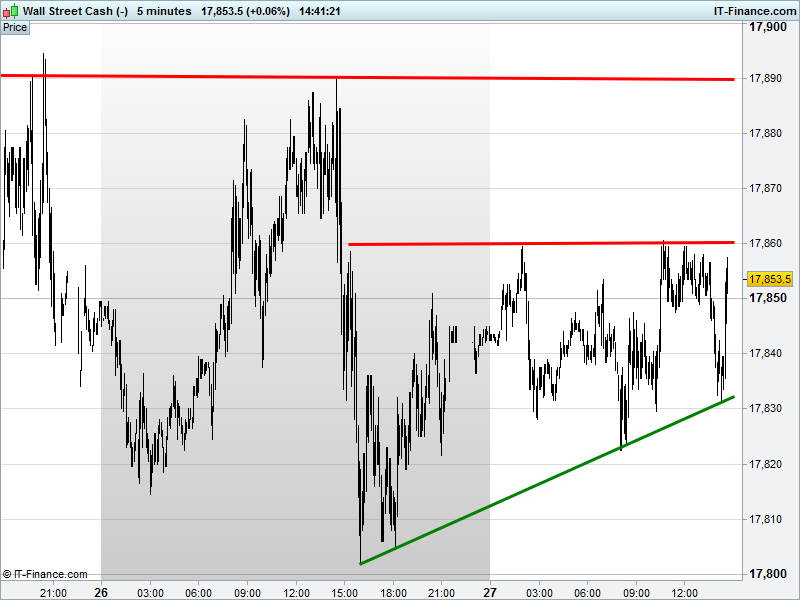Viewport: 800px width, 600px height.
Task: Select the green ascending trendline
Action: coord(547,480)
